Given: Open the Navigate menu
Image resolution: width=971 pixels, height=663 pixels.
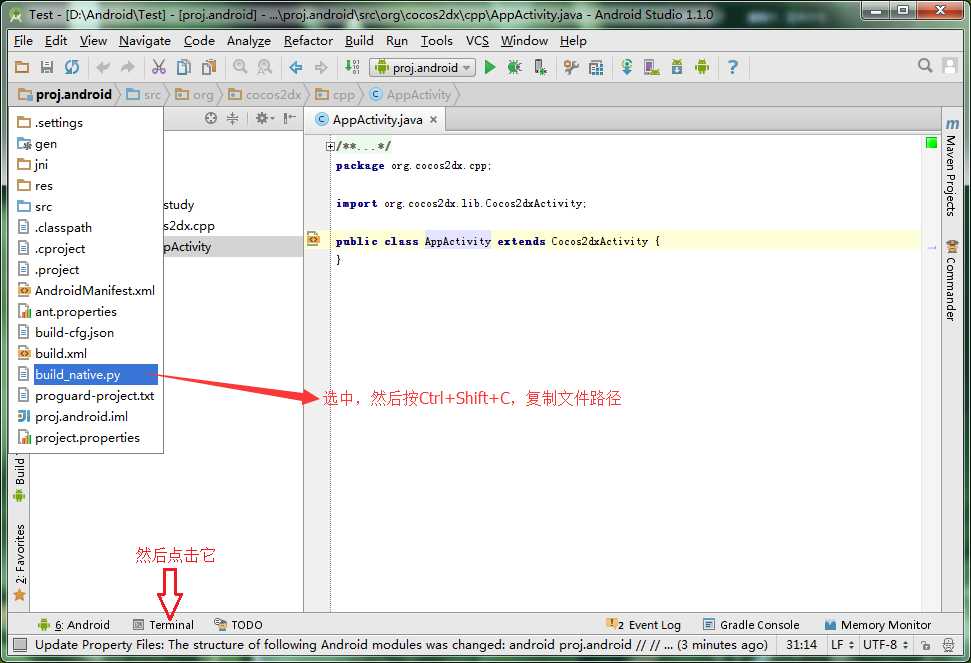Looking at the screenshot, I should coord(145,41).
